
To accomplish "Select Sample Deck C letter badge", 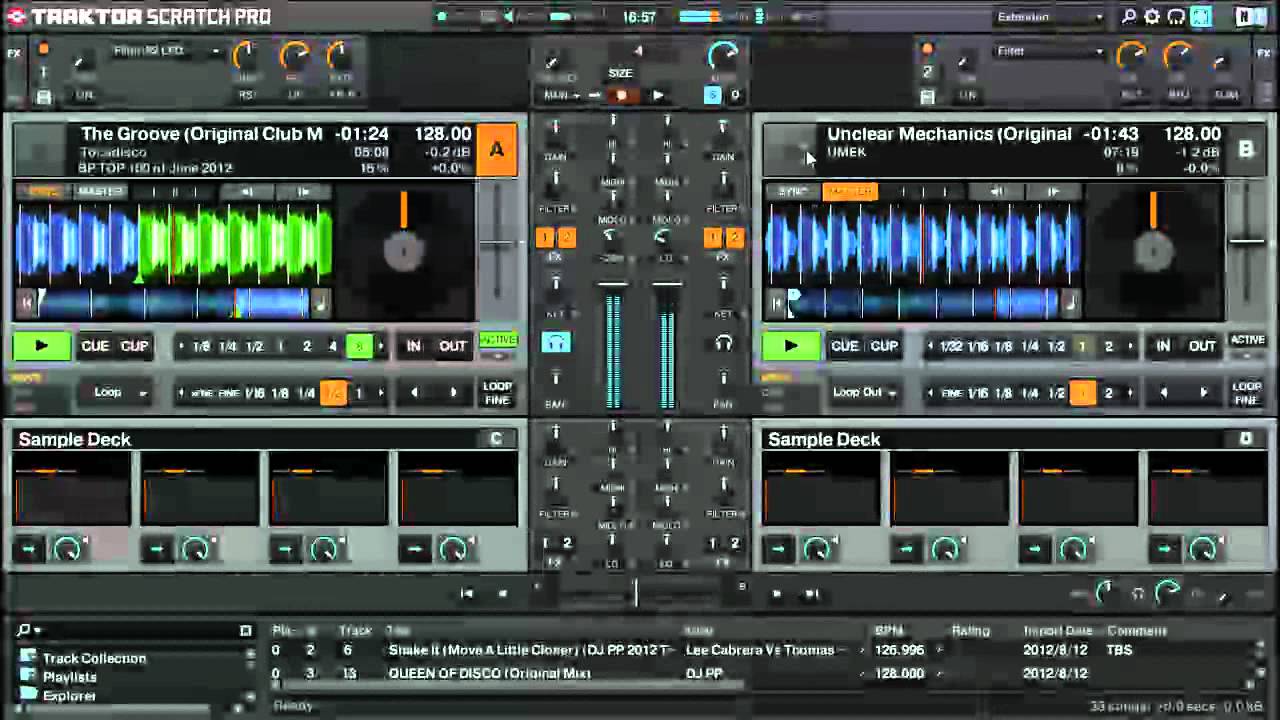I will click(x=496, y=439).
